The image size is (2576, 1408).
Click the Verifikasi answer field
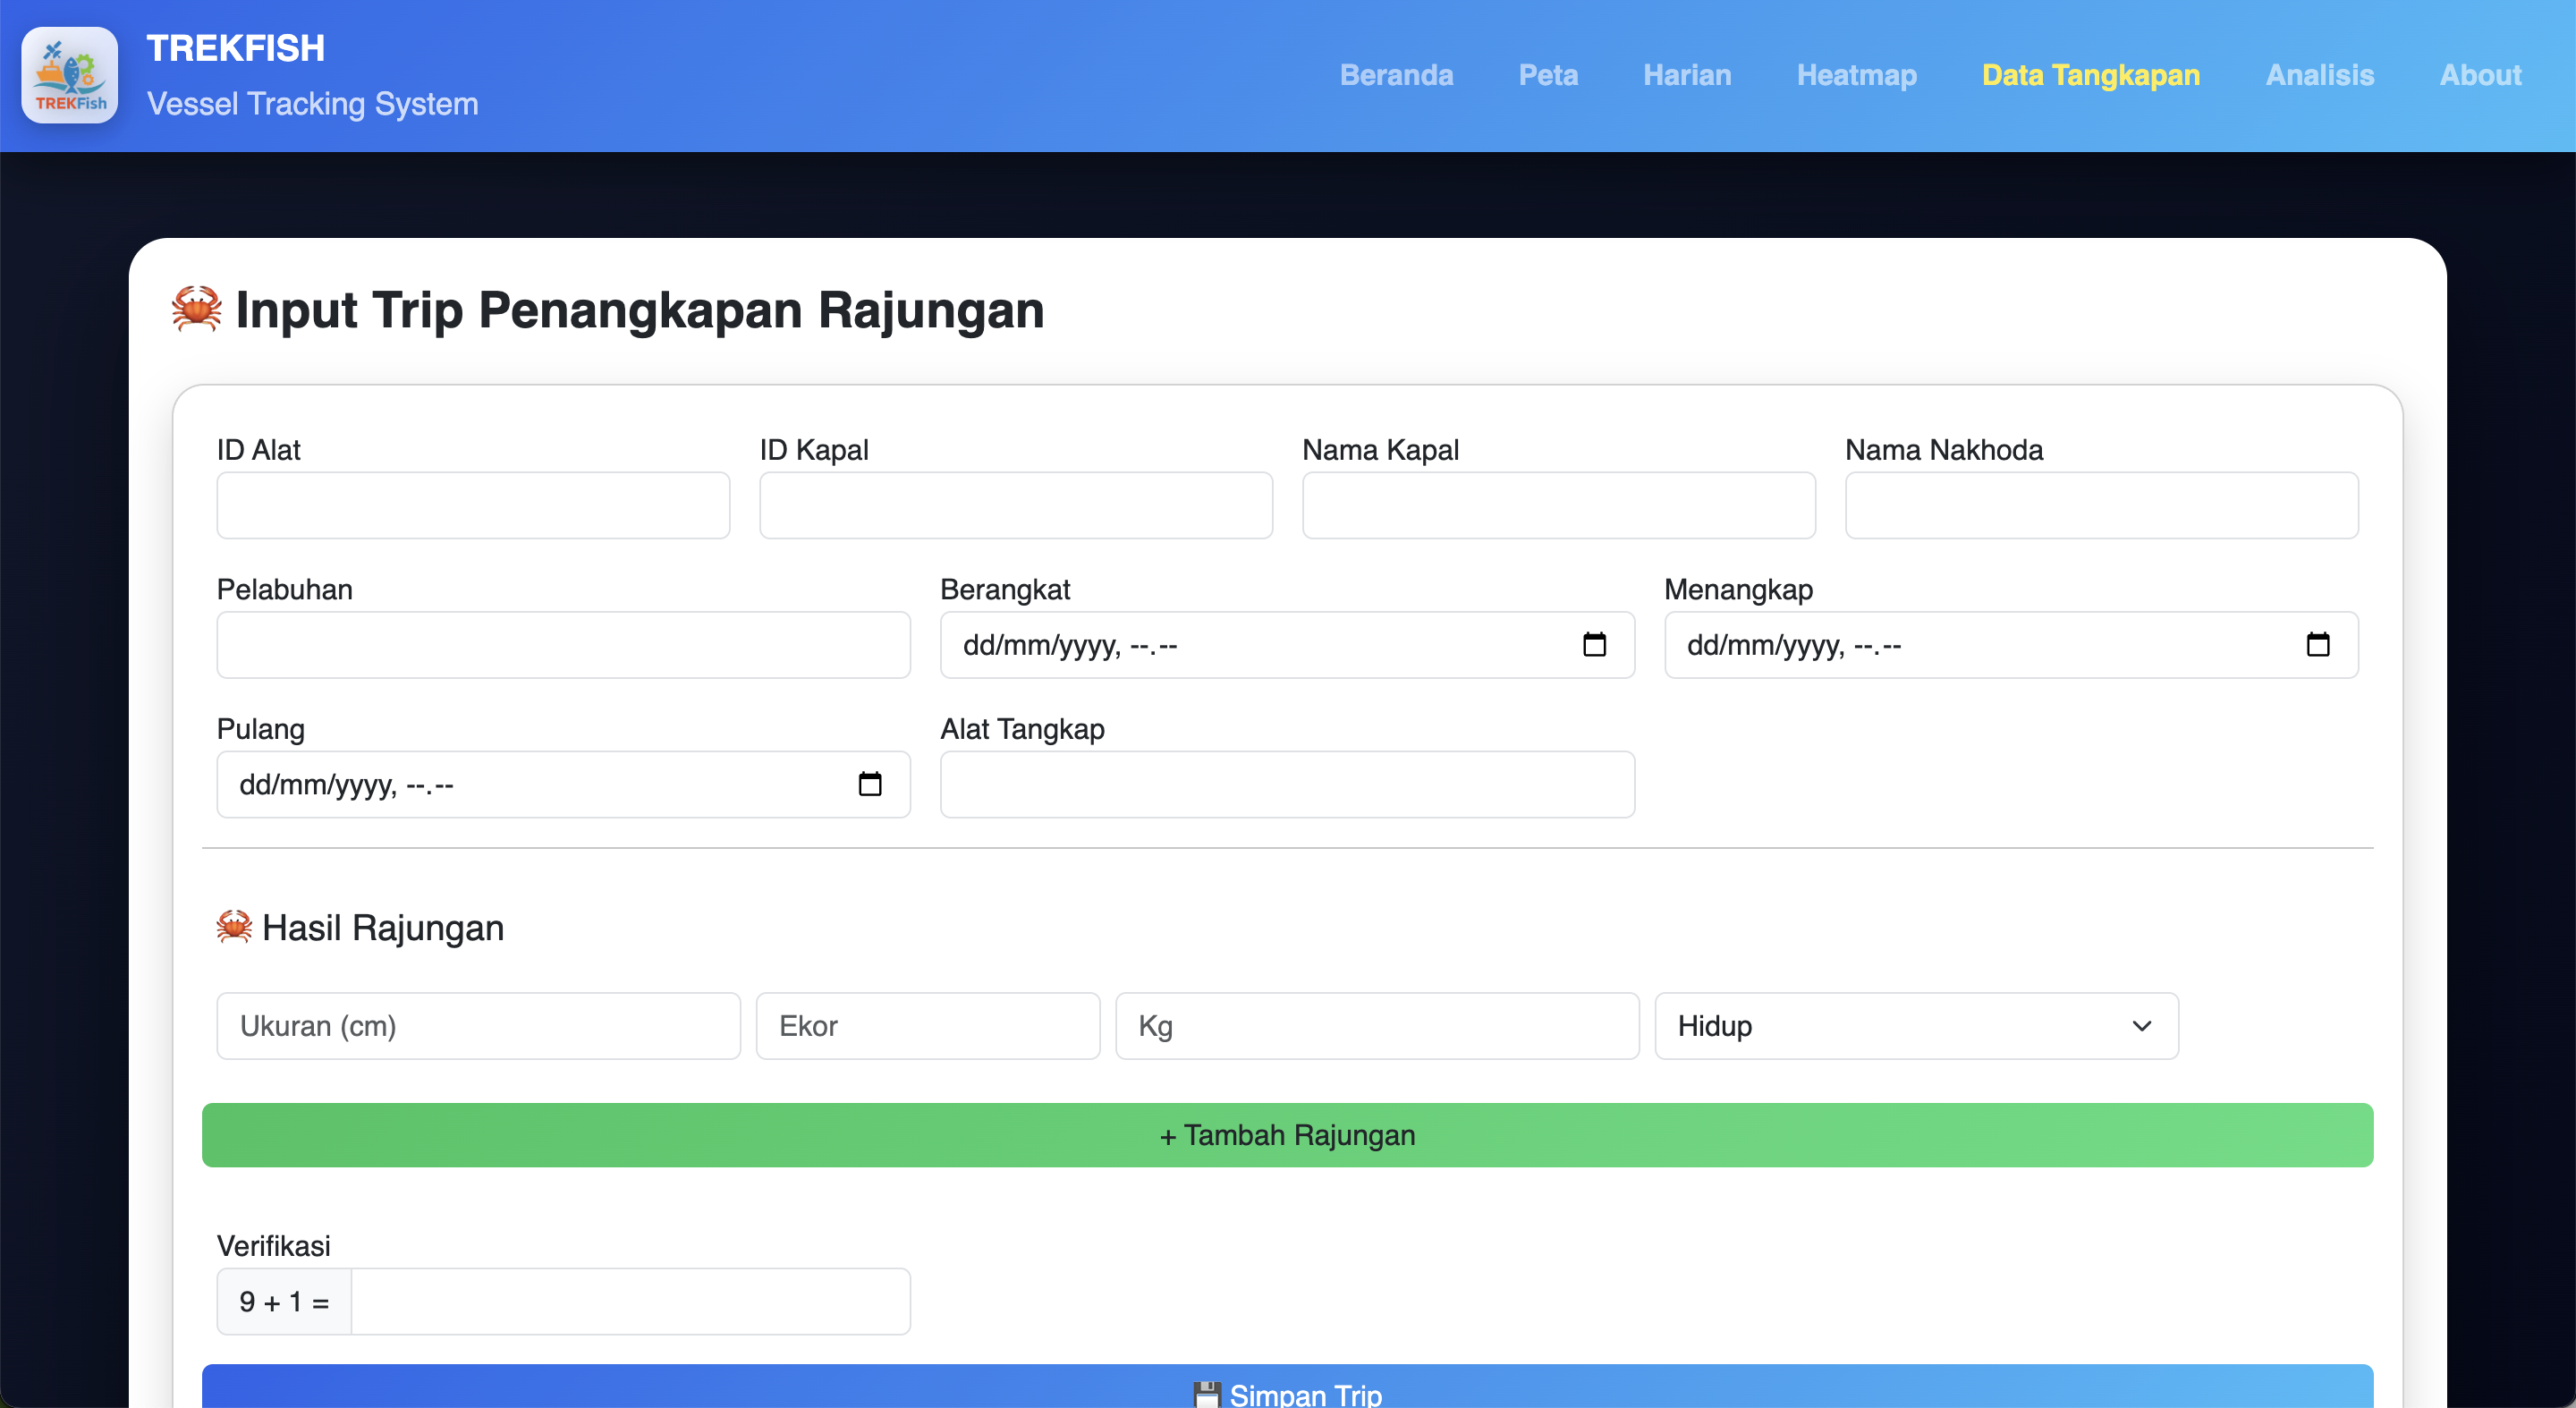pyautogui.click(x=630, y=1302)
